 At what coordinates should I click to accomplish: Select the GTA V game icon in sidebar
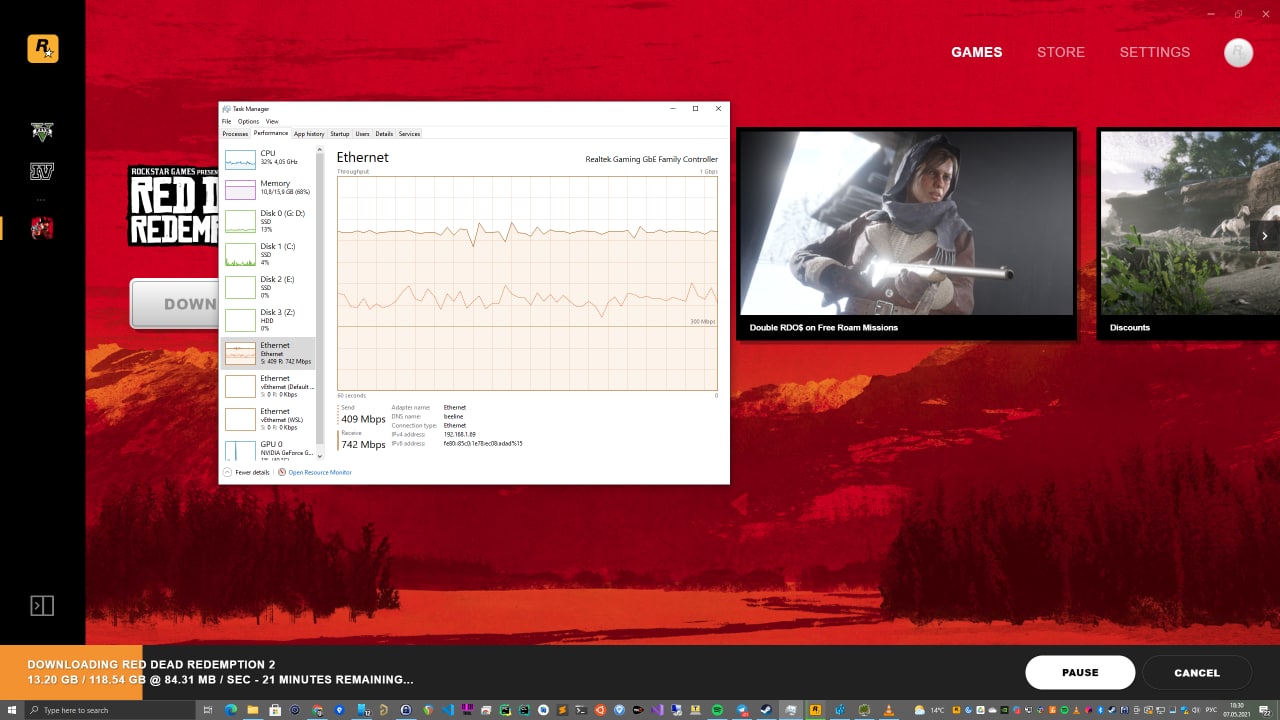[x=42, y=132]
